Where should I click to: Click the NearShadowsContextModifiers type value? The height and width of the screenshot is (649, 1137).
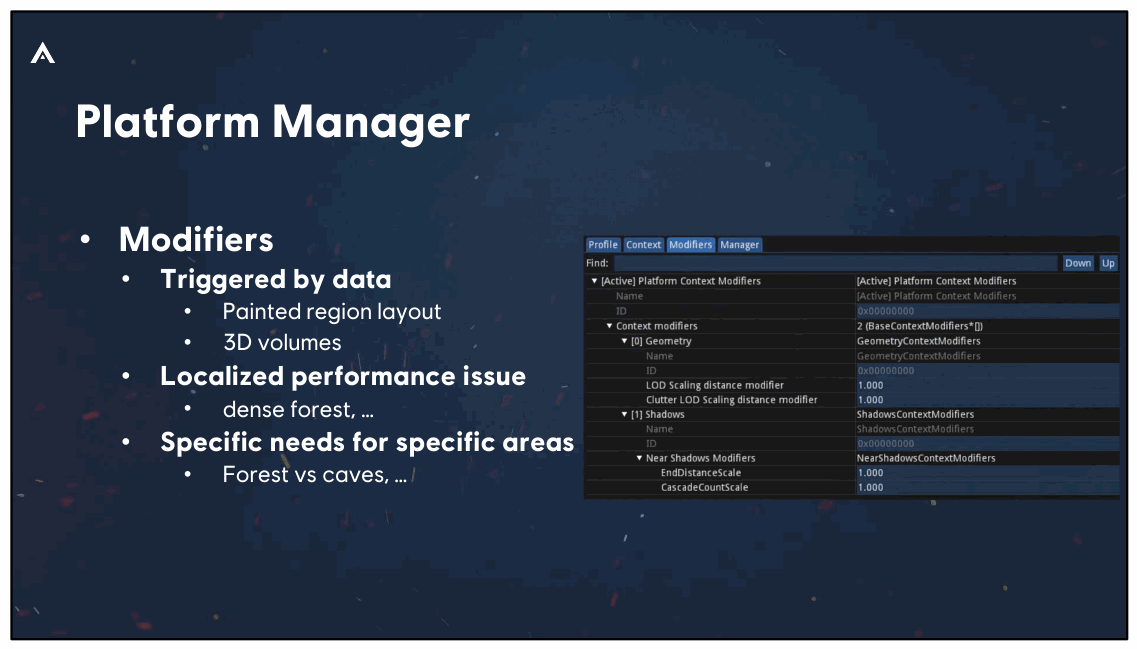coord(926,458)
